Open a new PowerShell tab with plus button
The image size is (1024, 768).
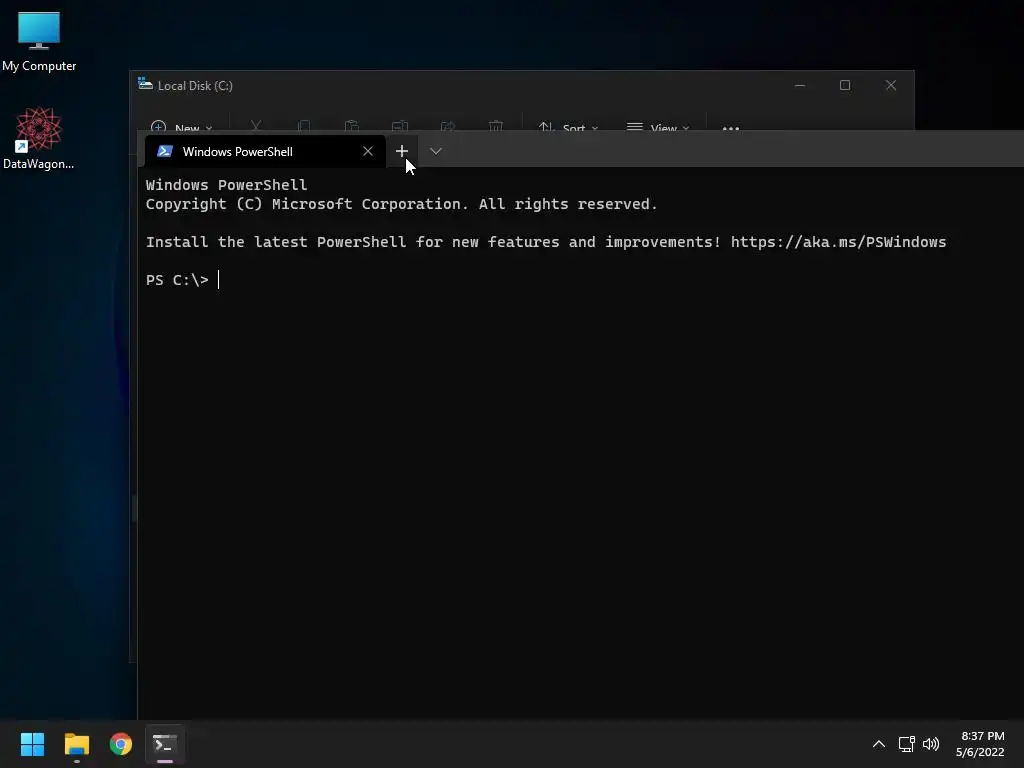pos(402,152)
